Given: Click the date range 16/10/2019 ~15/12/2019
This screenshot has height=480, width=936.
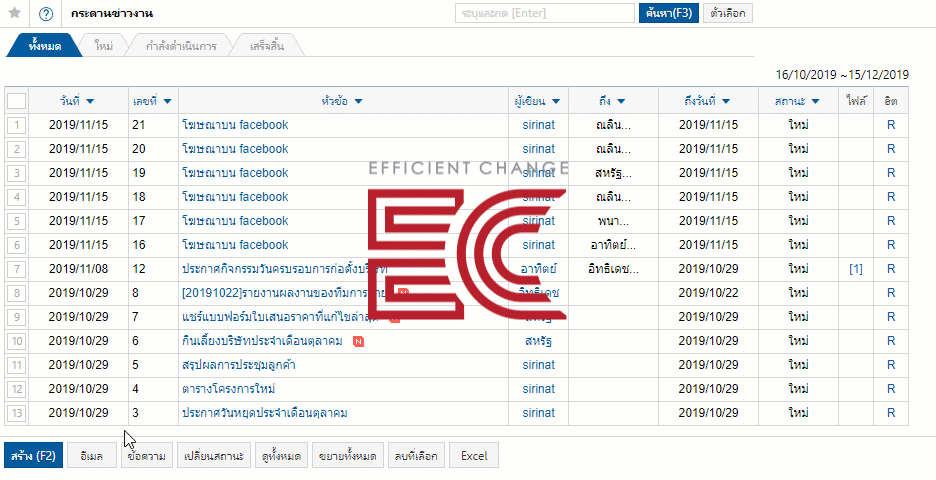Looking at the screenshot, I should click(842, 75).
